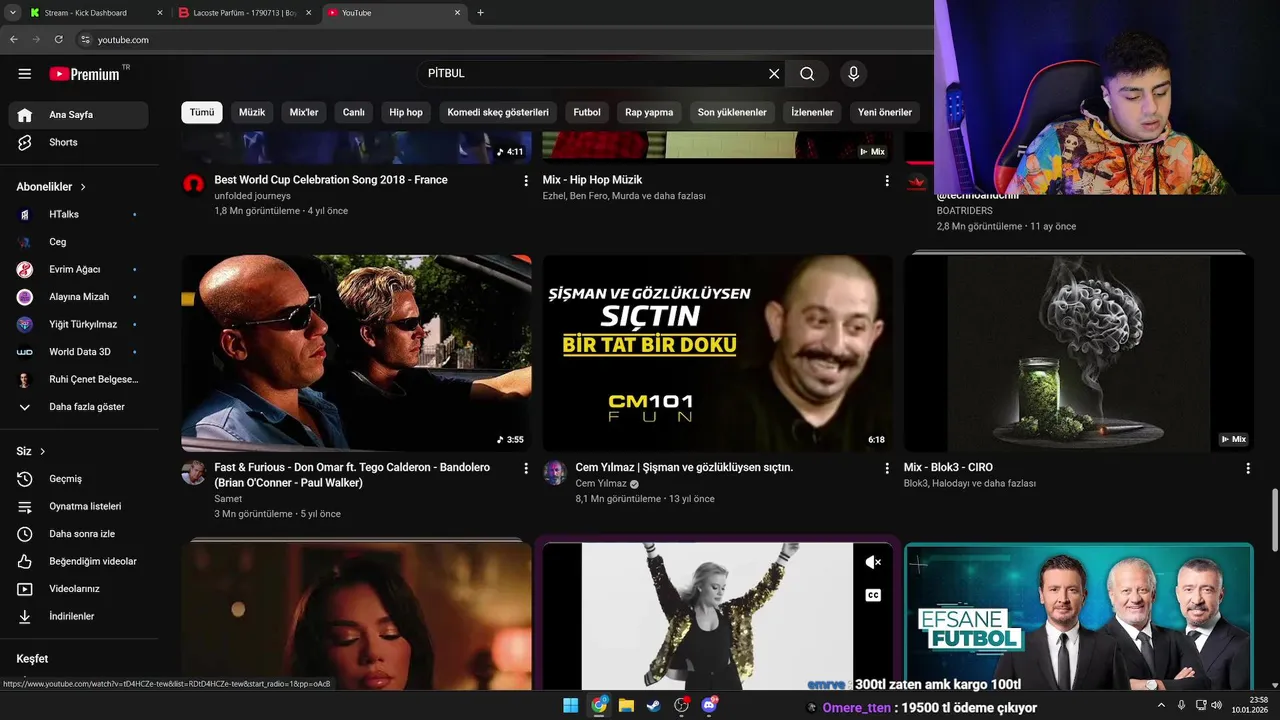Switch to Lacoste Parfüm browser tab
This screenshot has width=1280, height=720.
(x=244, y=13)
